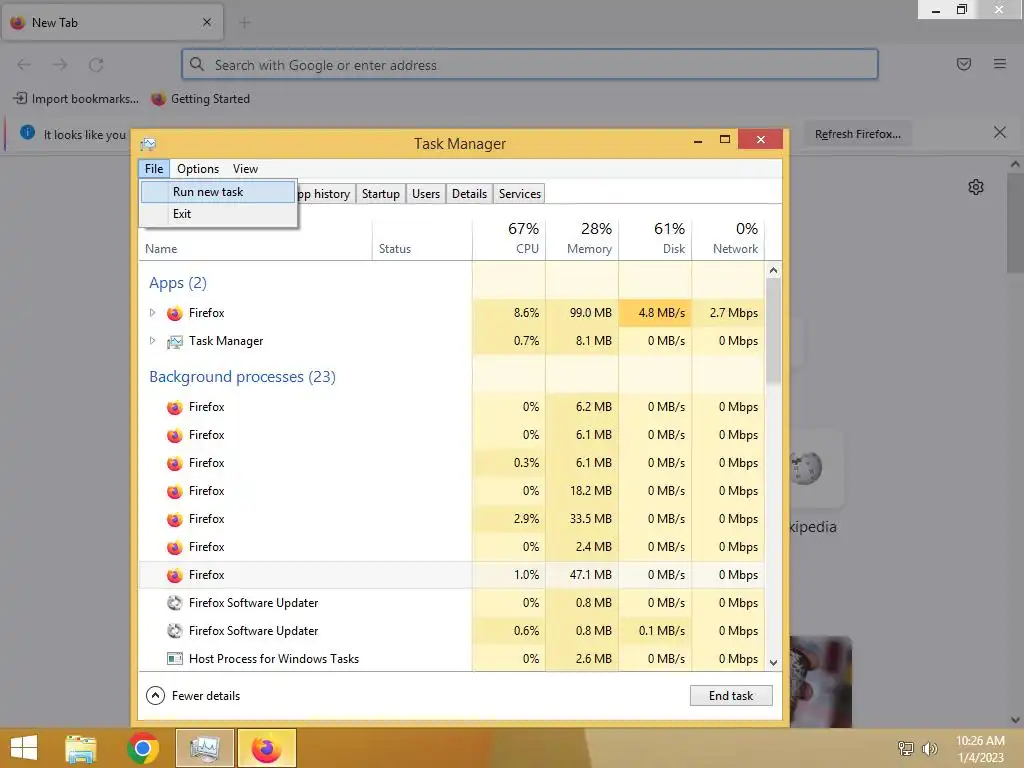The height and width of the screenshot is (768, 1024).
Task: Click the Firefox forward arrow button
Action: click(x=60, y=65)
